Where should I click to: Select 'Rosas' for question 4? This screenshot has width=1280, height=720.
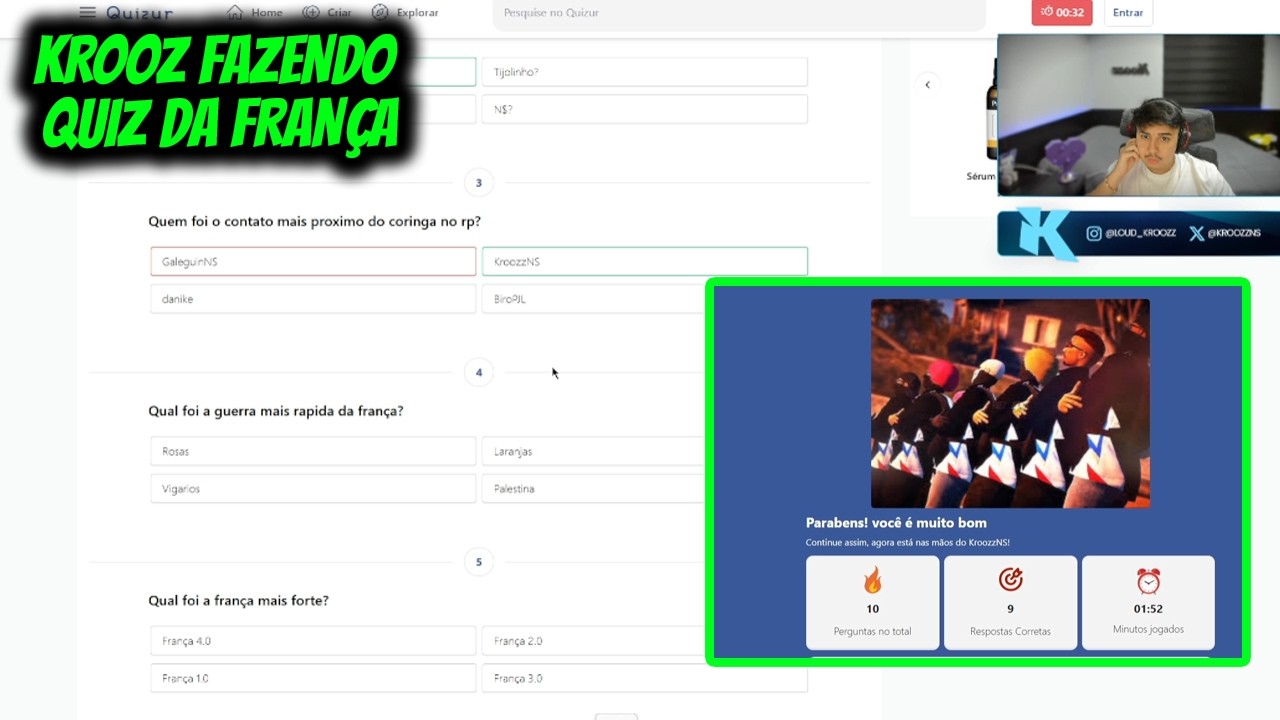pyautogui.click(x=313, y=451)
